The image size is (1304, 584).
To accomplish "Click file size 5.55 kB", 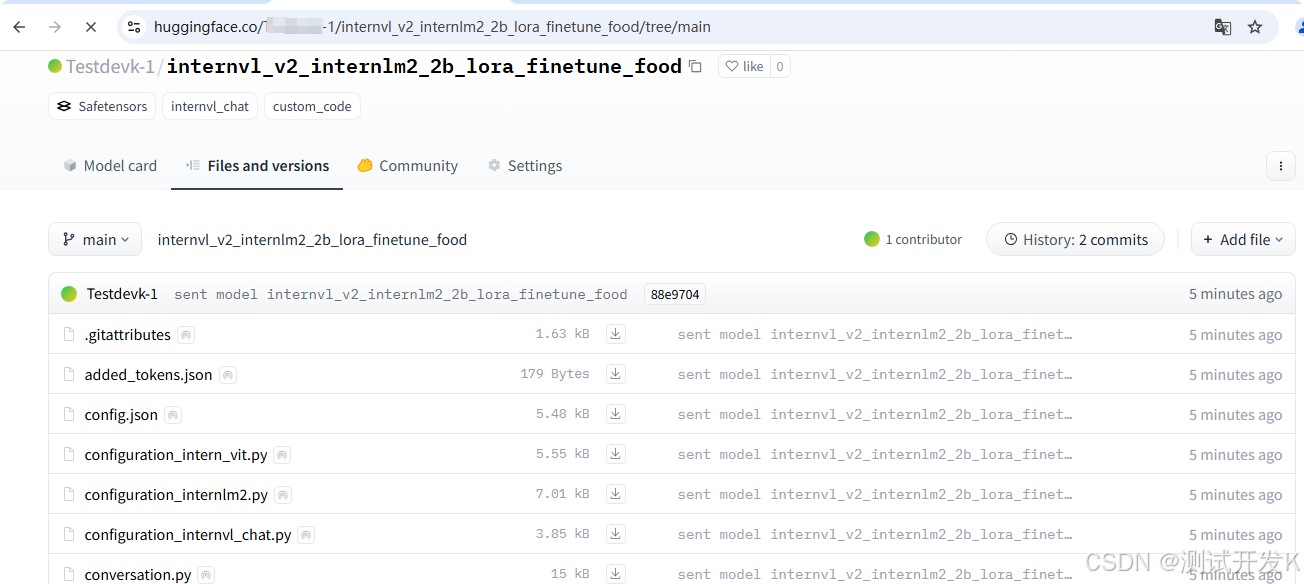I will 562,454.
